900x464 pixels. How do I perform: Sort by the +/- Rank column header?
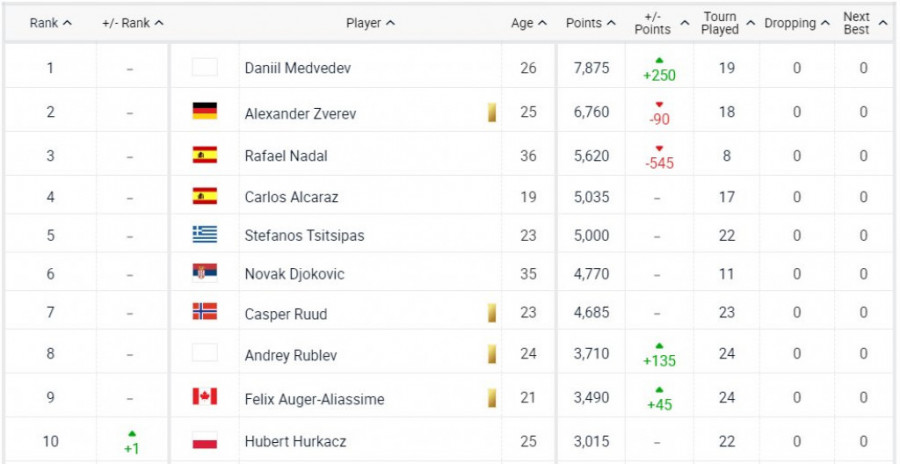132,23
